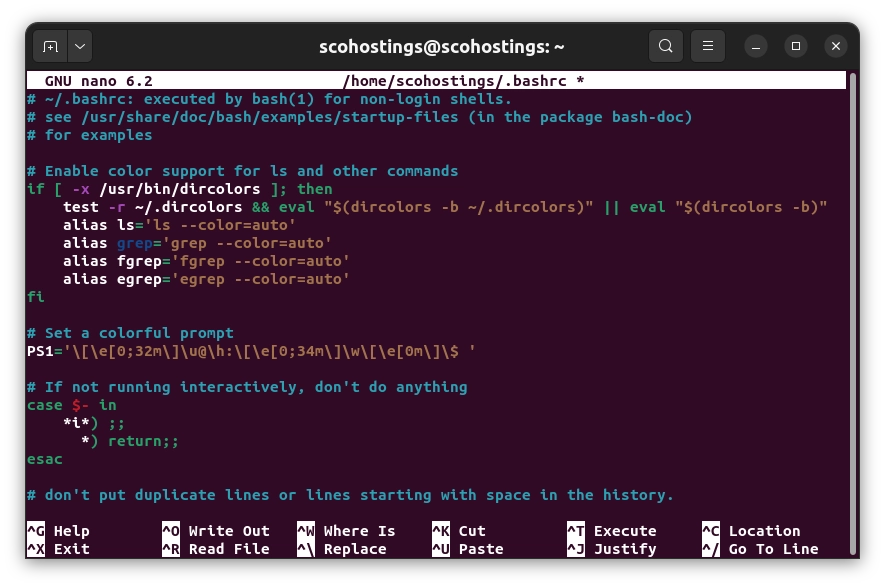885x587 pixels.
Task: Click the ^K Cut shortcut
Action: coord(459,531)
